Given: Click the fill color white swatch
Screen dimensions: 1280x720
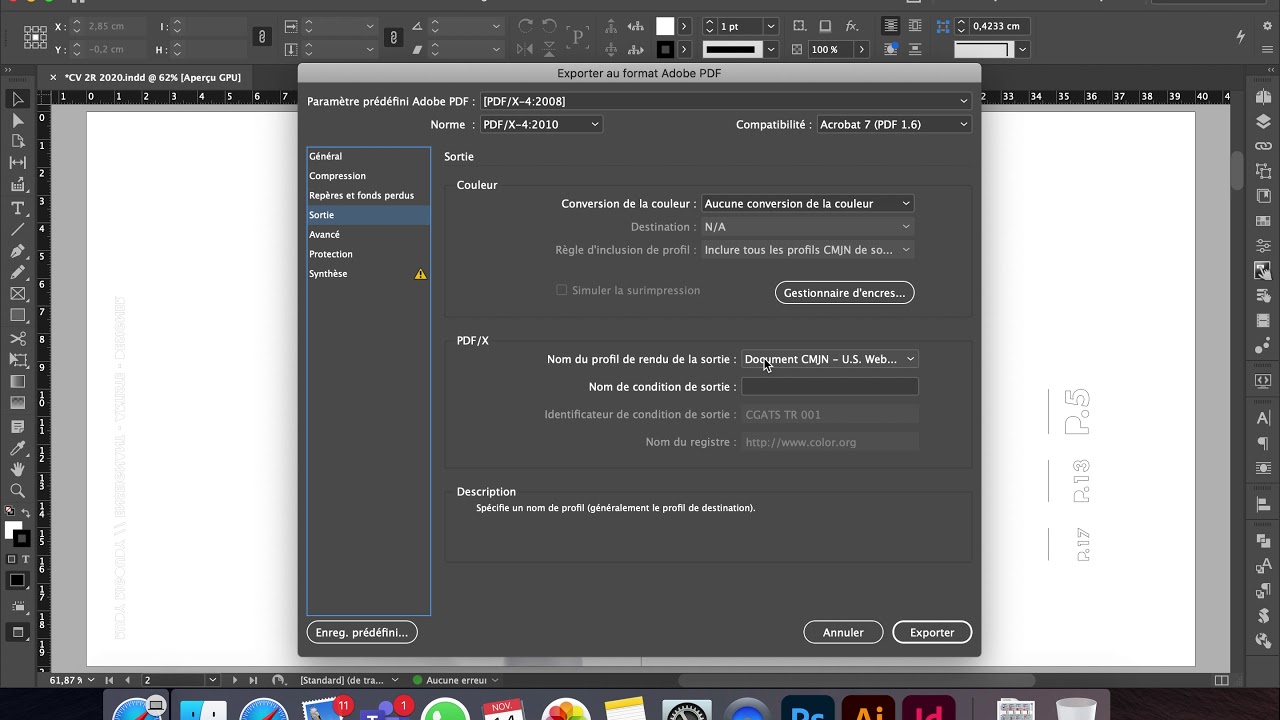Looking at the screenshot, I should coord(665,26).
